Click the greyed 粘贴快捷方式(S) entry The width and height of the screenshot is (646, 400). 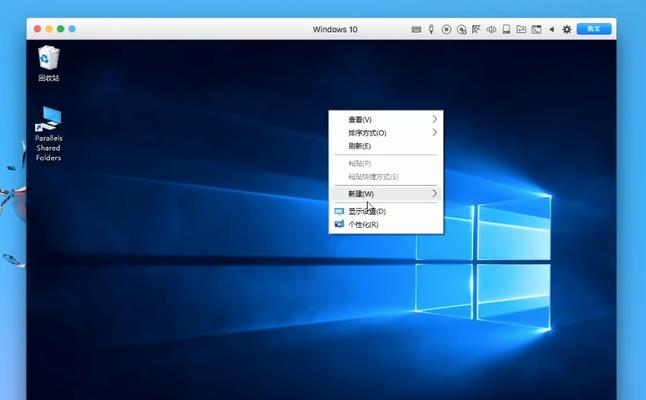tap(386, 177)
